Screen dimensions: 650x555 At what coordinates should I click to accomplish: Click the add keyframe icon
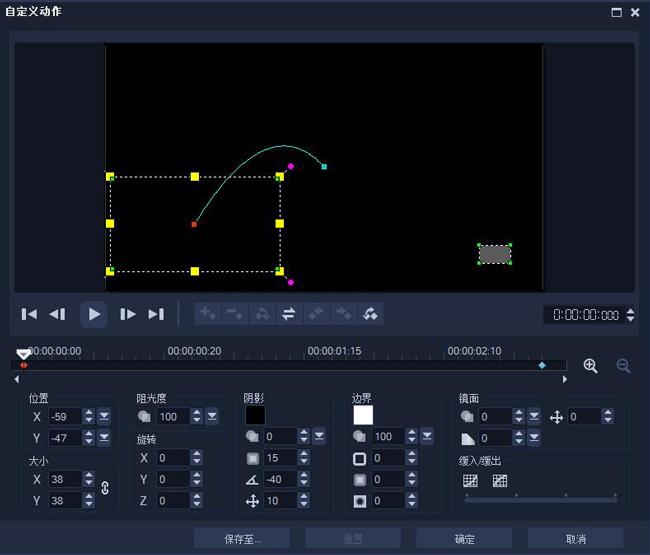208,314
